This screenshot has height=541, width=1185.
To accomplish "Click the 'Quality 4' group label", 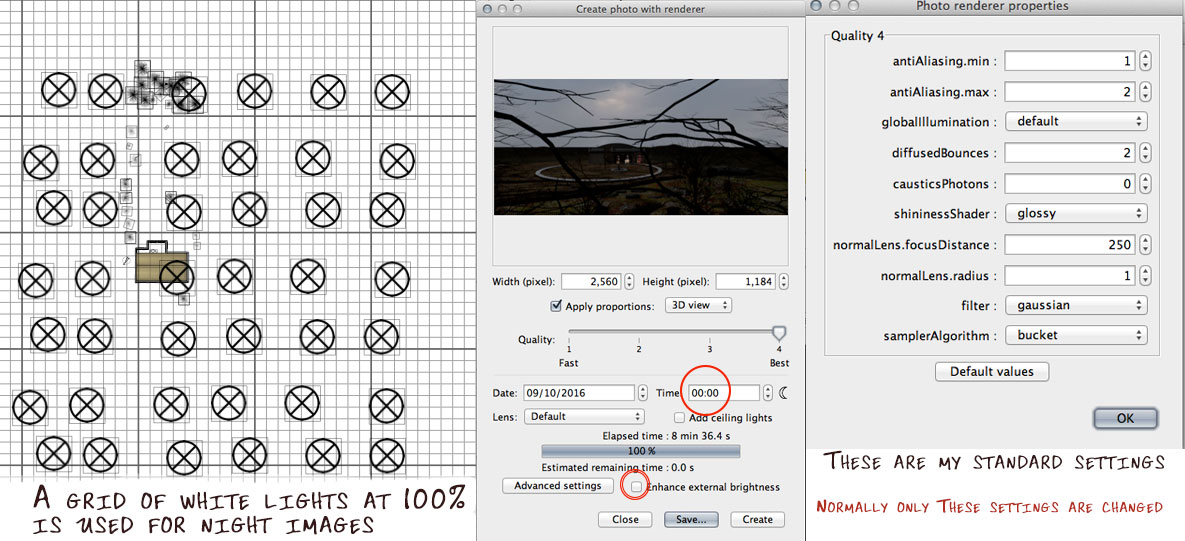I will pyautogui.click(x=857, y=36).
